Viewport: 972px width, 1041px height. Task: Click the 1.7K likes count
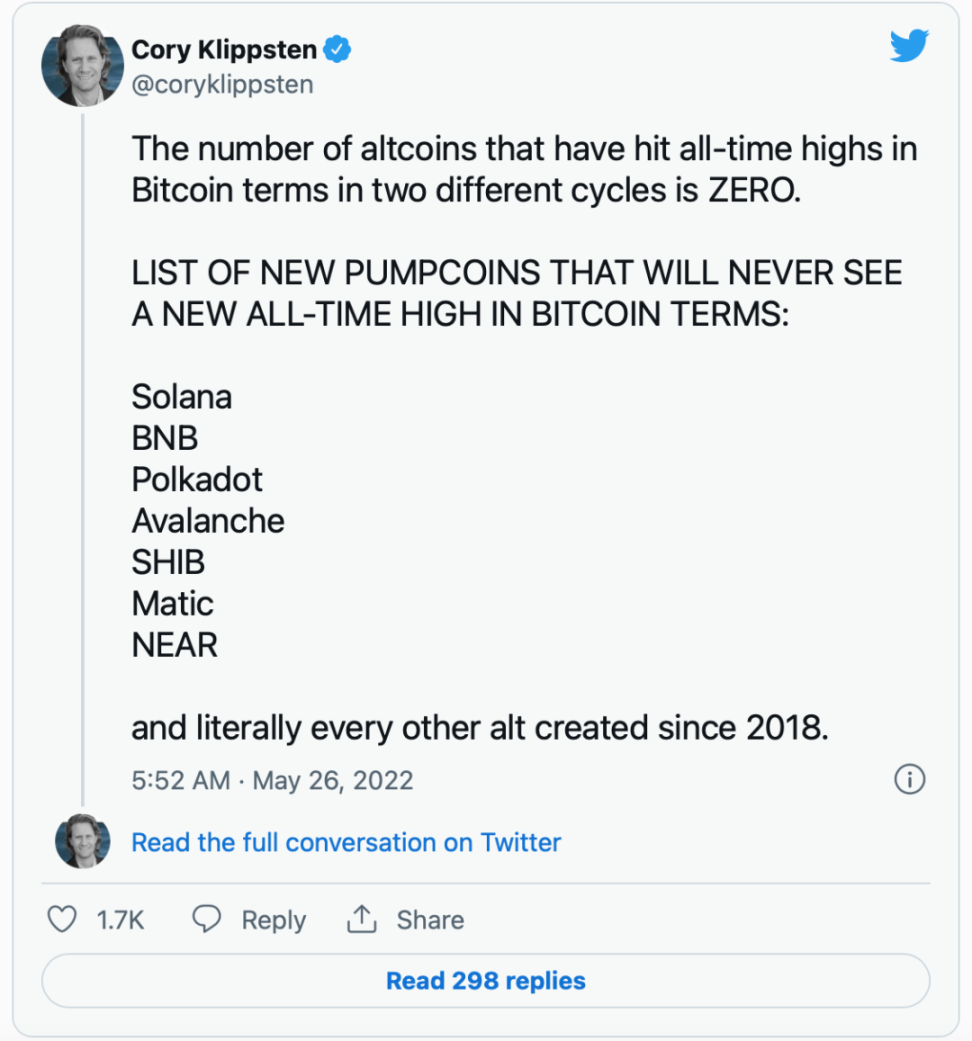tap(120, 920)
